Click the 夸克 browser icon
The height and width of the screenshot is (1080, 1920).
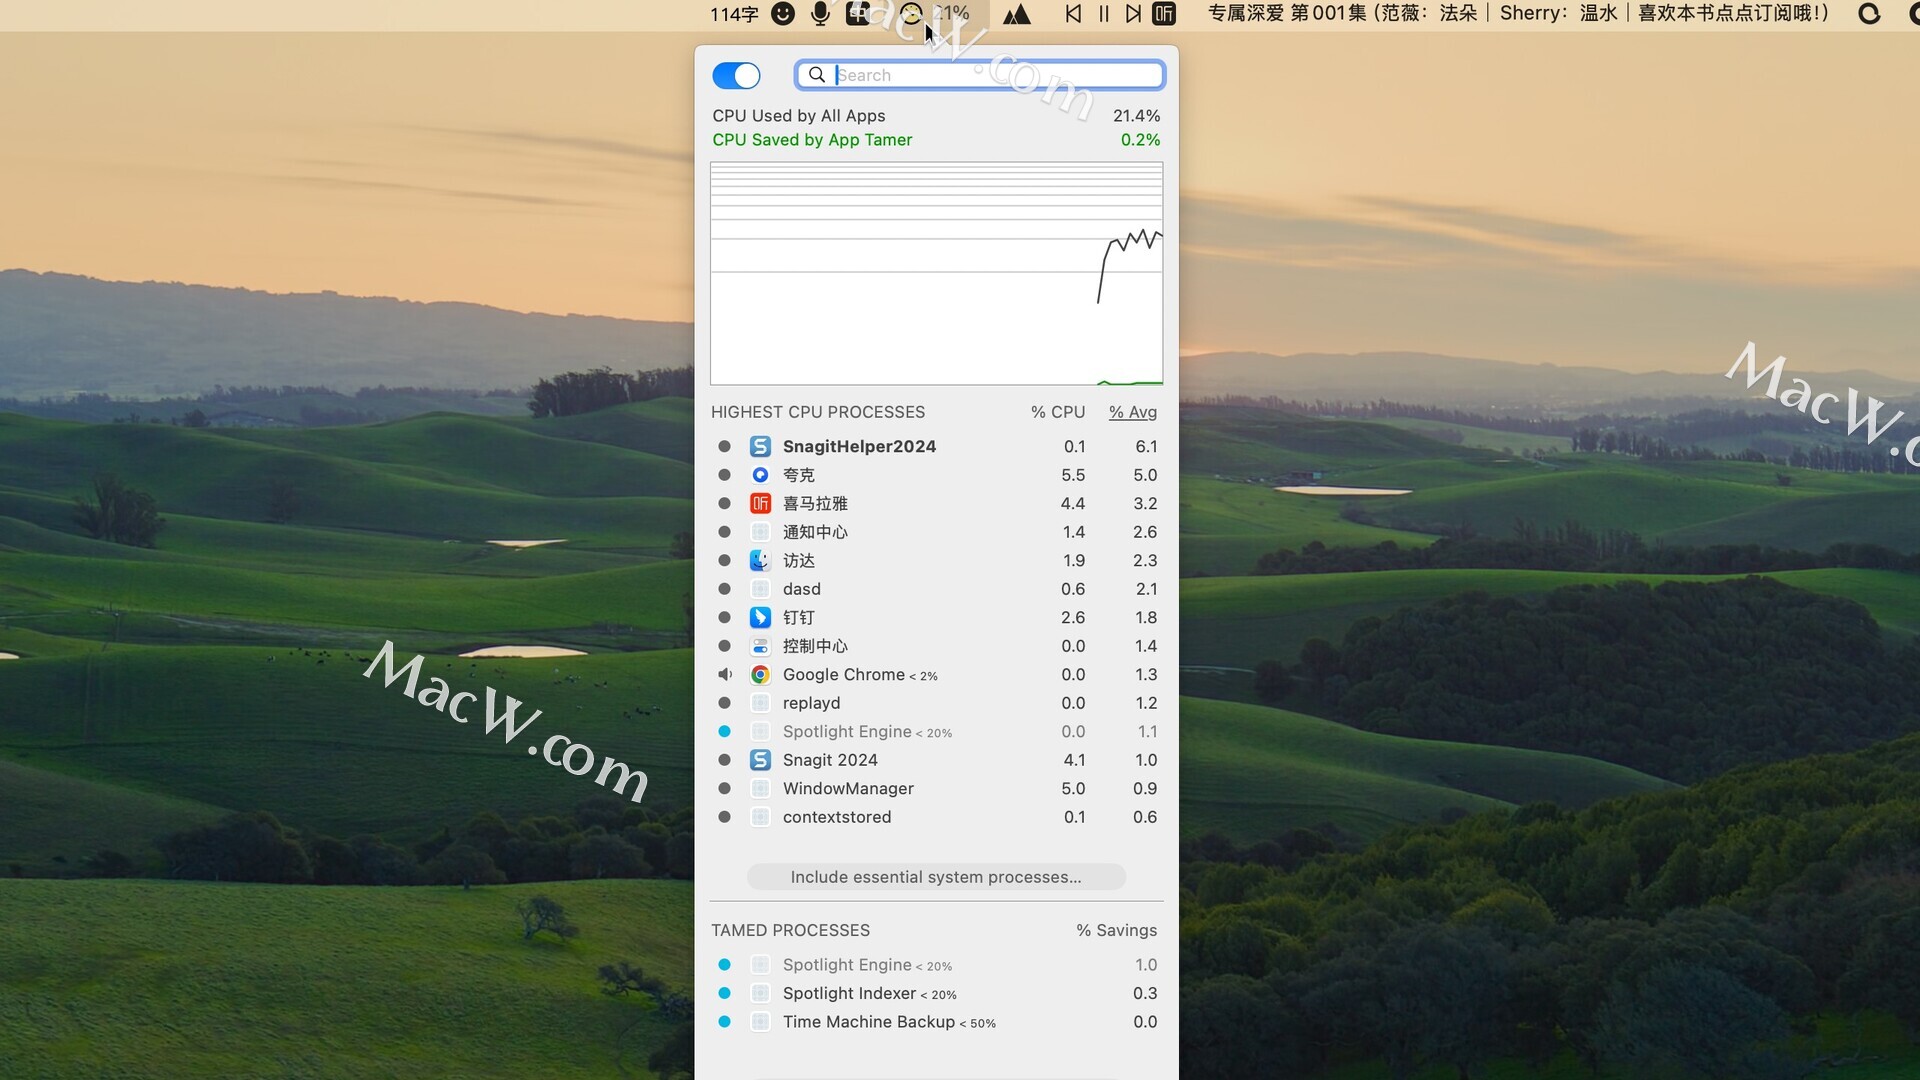click(760, 475)
